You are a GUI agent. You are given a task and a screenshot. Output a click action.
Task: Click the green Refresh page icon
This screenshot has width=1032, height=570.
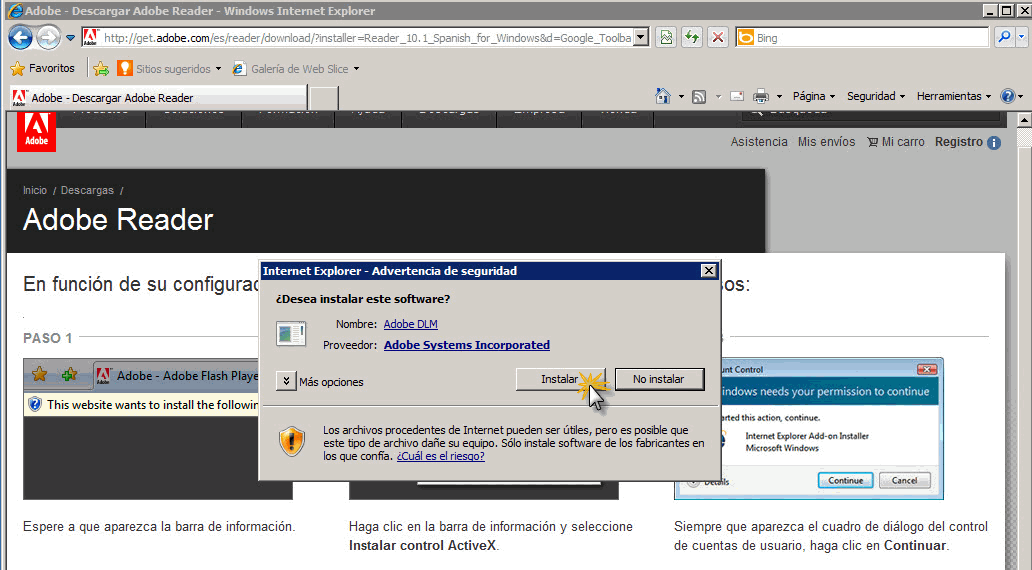[692, 38]
